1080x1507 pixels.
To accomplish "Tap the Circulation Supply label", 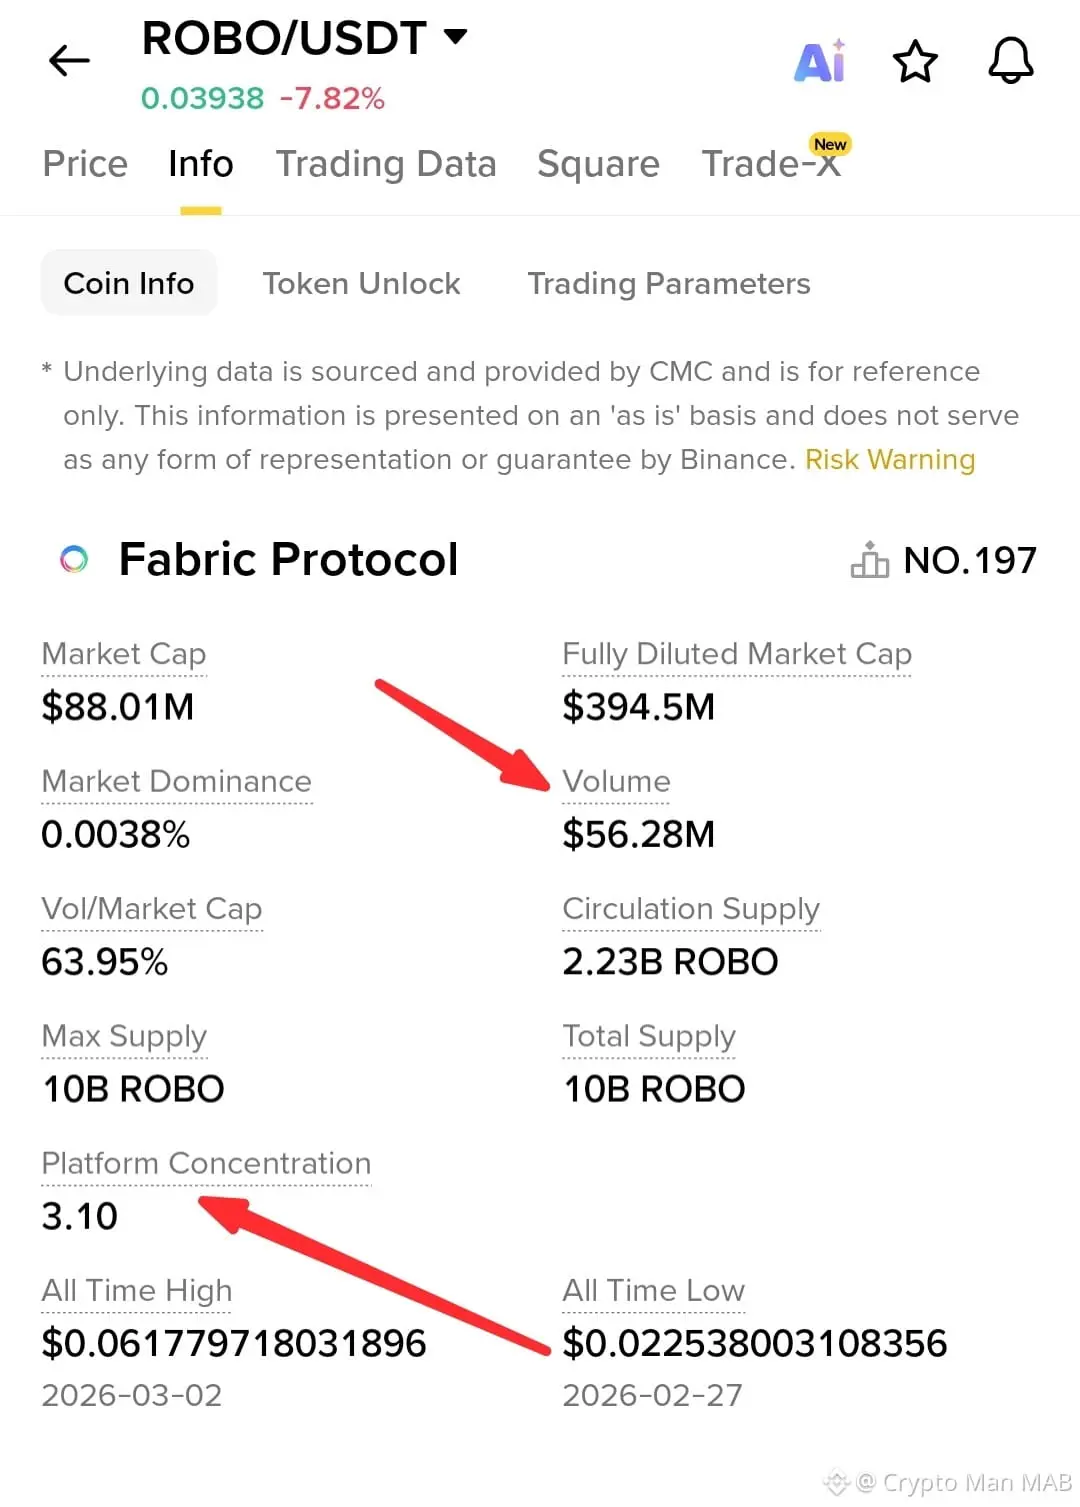I will click(691, 909).
